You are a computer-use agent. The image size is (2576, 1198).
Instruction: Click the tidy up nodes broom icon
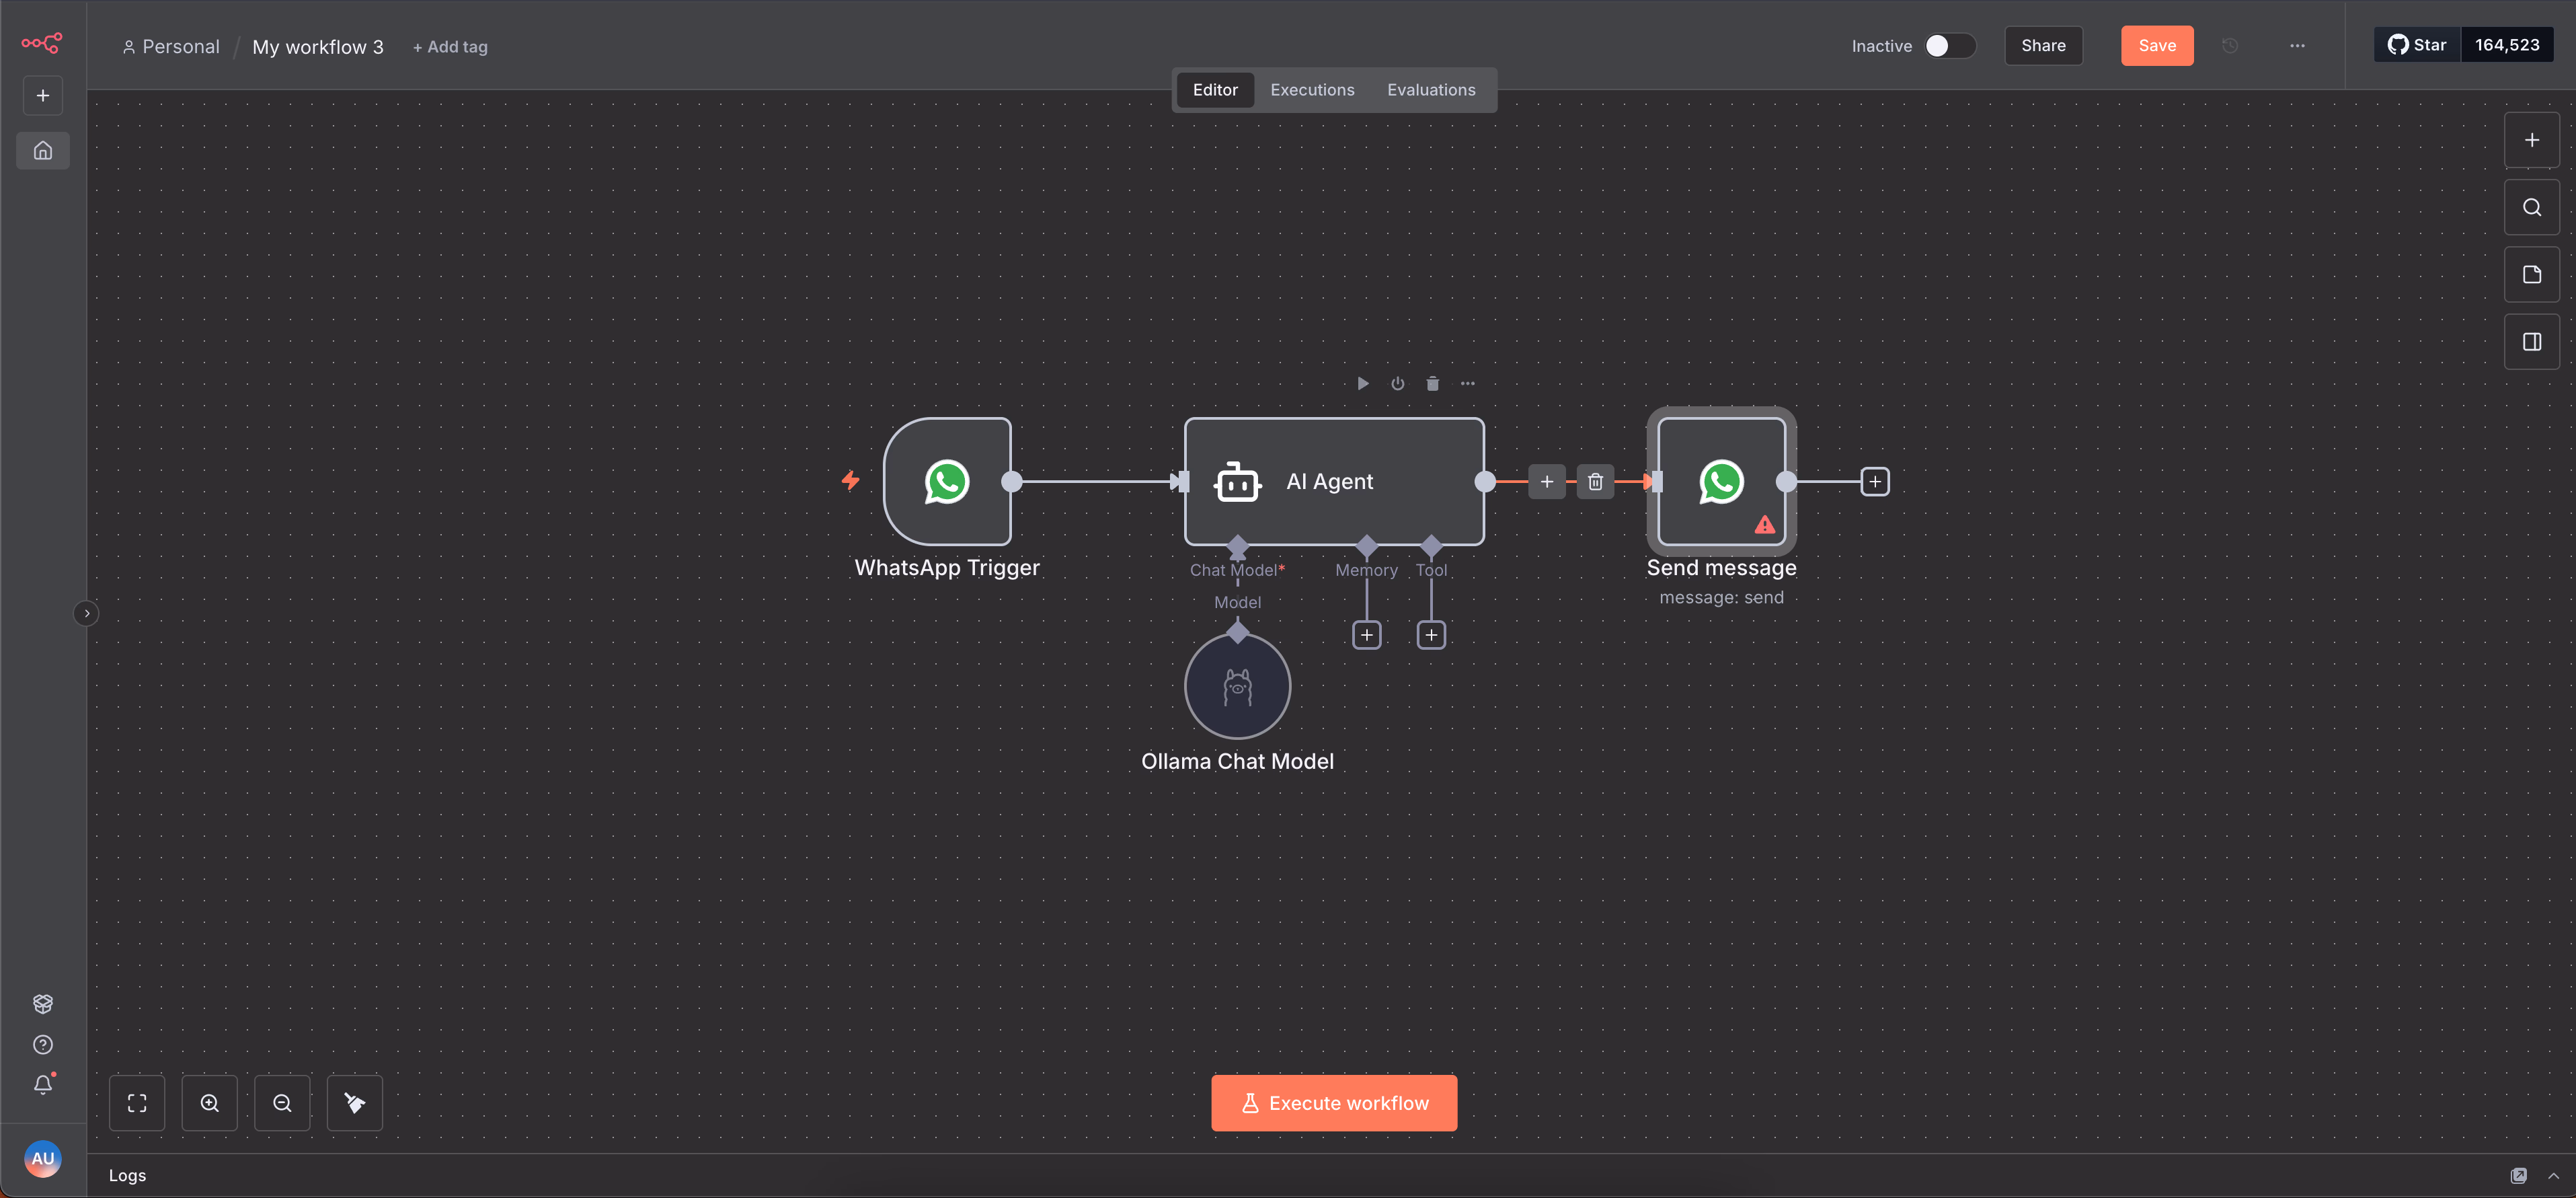click(x=354, y=1102)
